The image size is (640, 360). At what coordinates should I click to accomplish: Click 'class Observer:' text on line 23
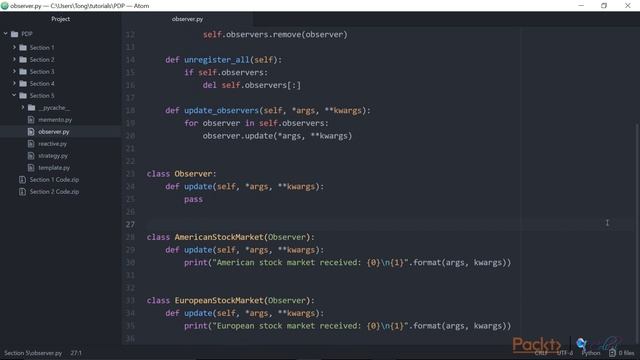click(182, 174)
